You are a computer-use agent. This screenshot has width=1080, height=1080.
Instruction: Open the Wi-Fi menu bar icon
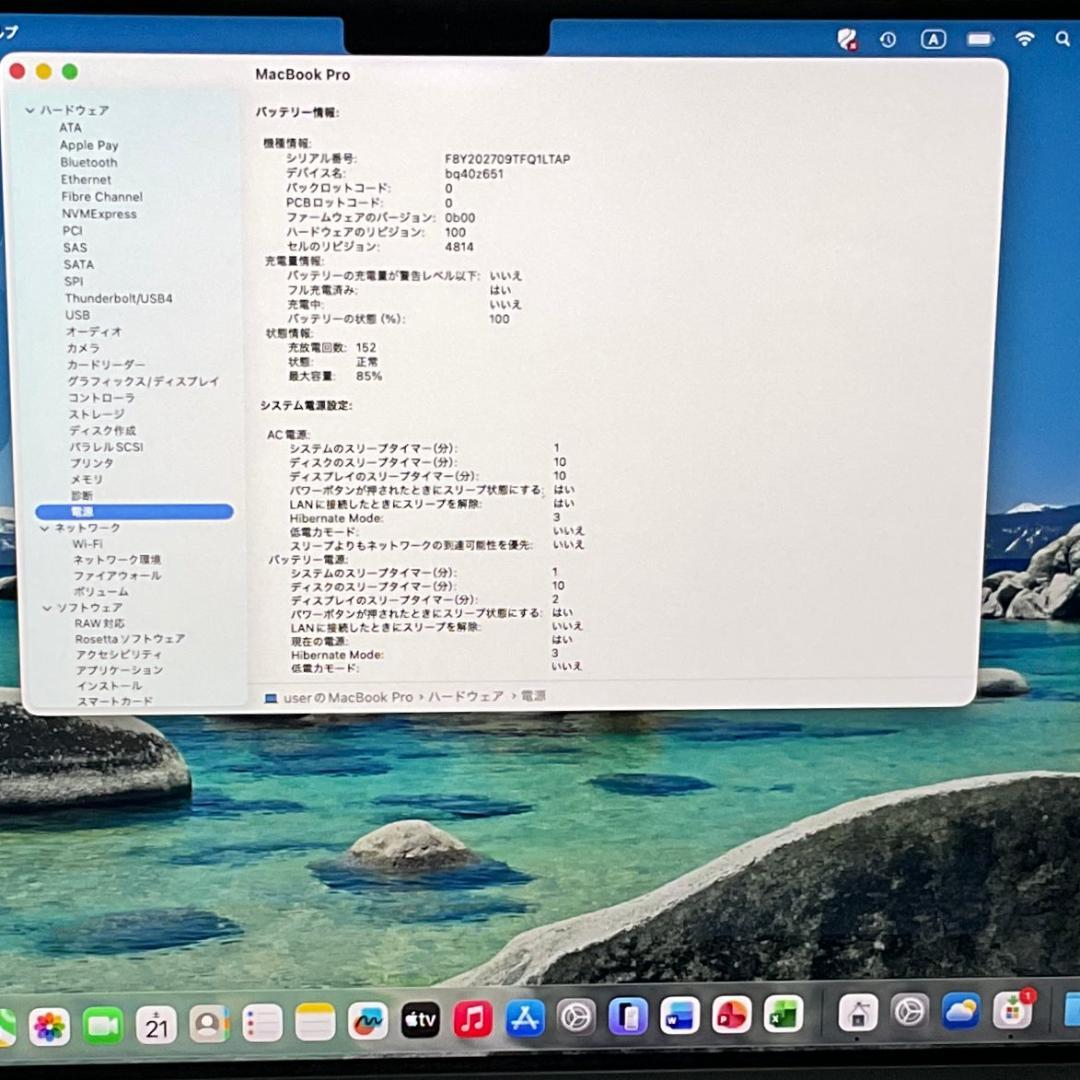pos(1025,39)
